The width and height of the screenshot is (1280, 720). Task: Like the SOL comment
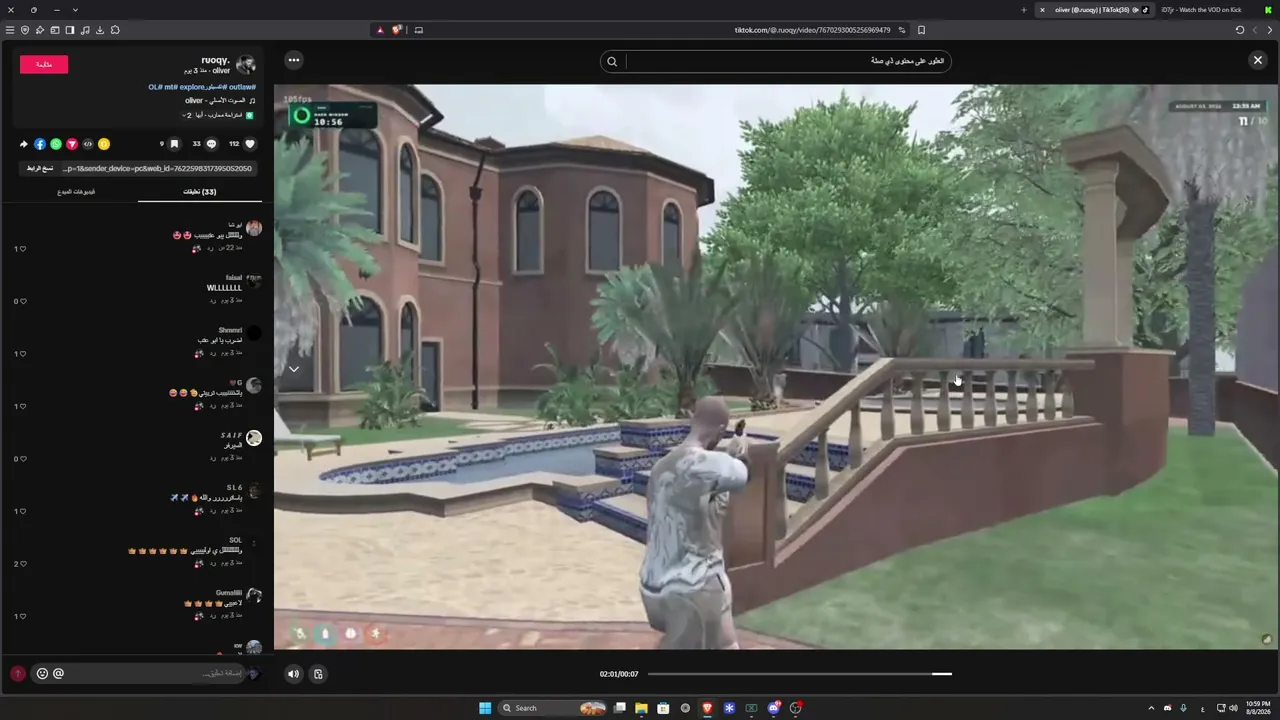click(23, 564)
